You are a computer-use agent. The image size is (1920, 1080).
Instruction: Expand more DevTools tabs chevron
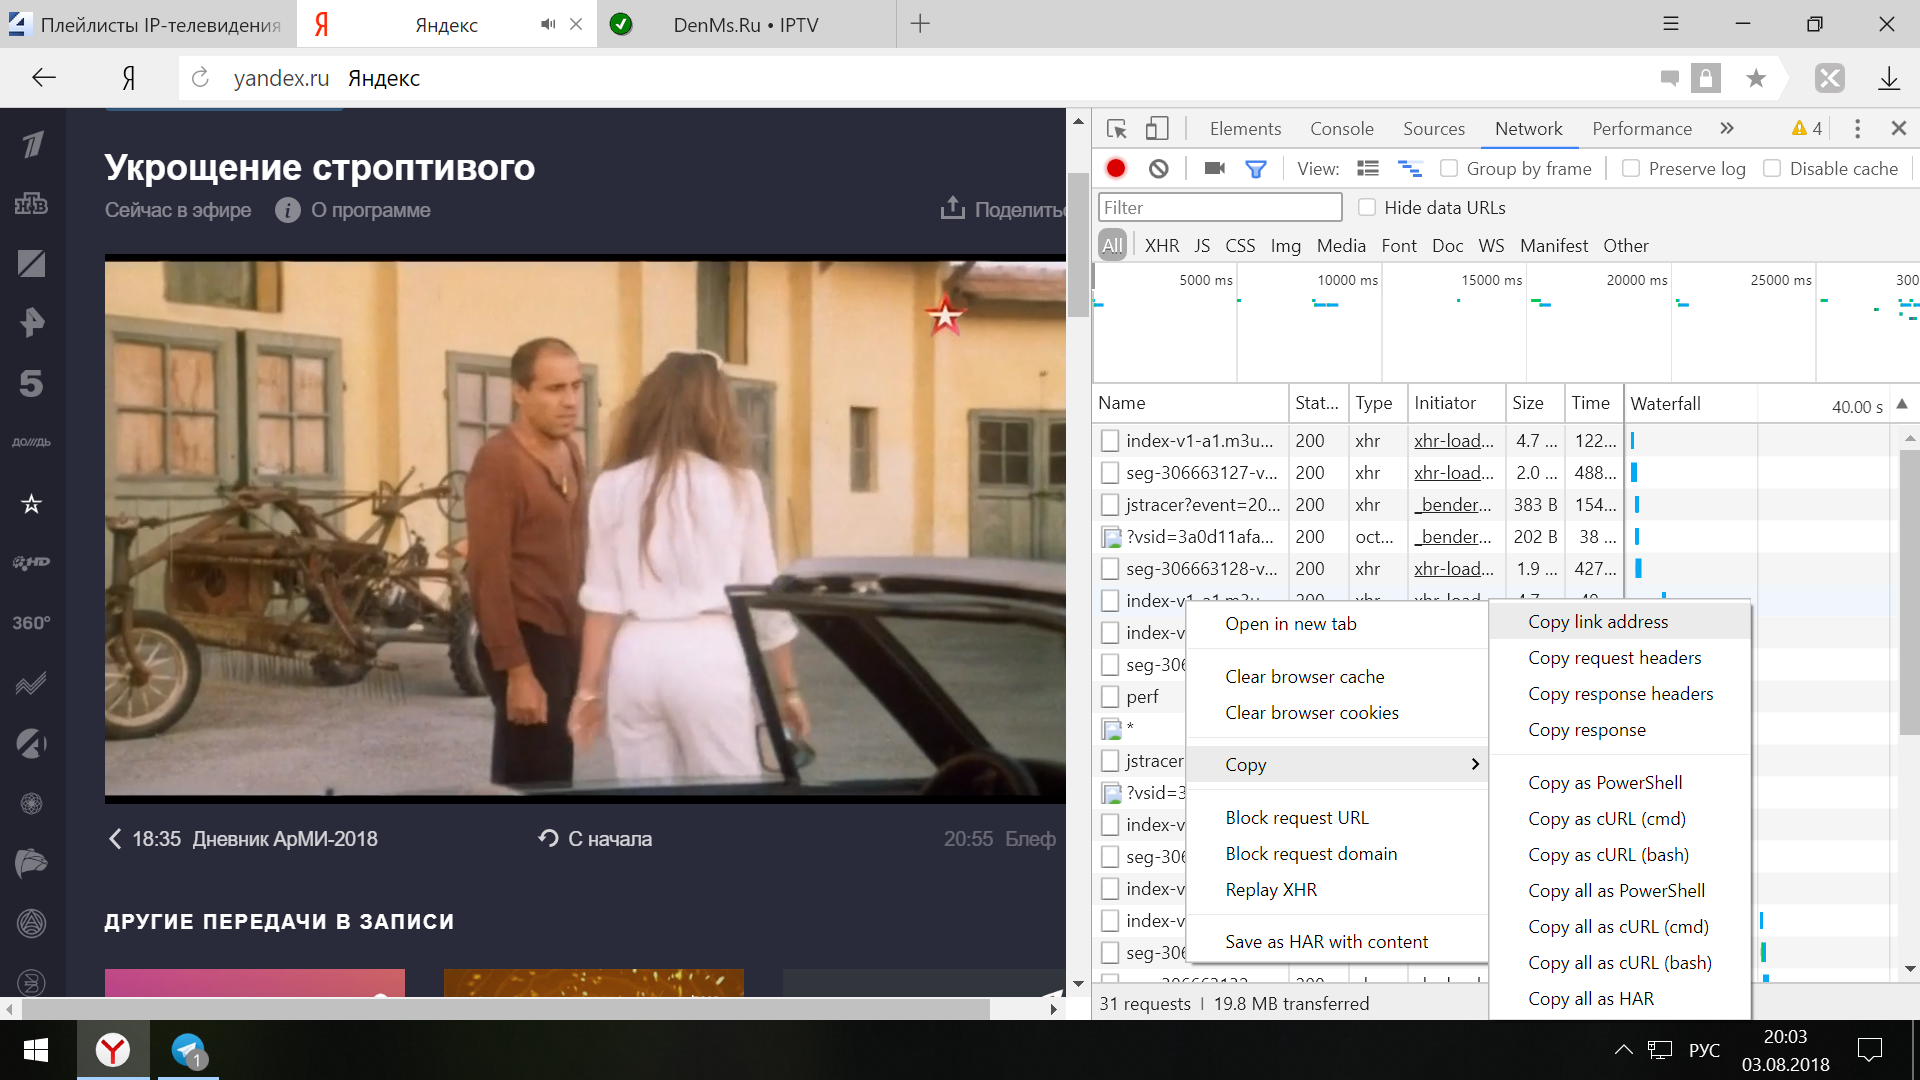click(1727, 129)
